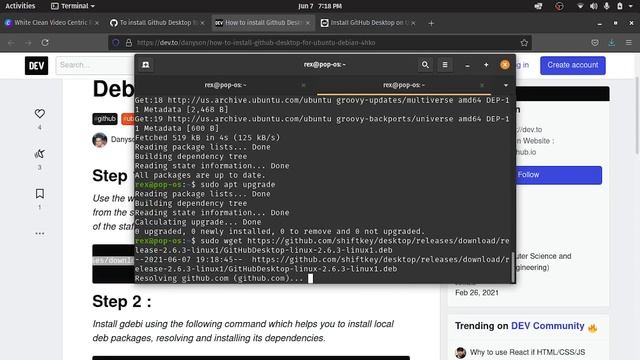Close the White Clean Video Centric tab
Image resolution: width=640 pixels, height=360 pixels.
97,23
